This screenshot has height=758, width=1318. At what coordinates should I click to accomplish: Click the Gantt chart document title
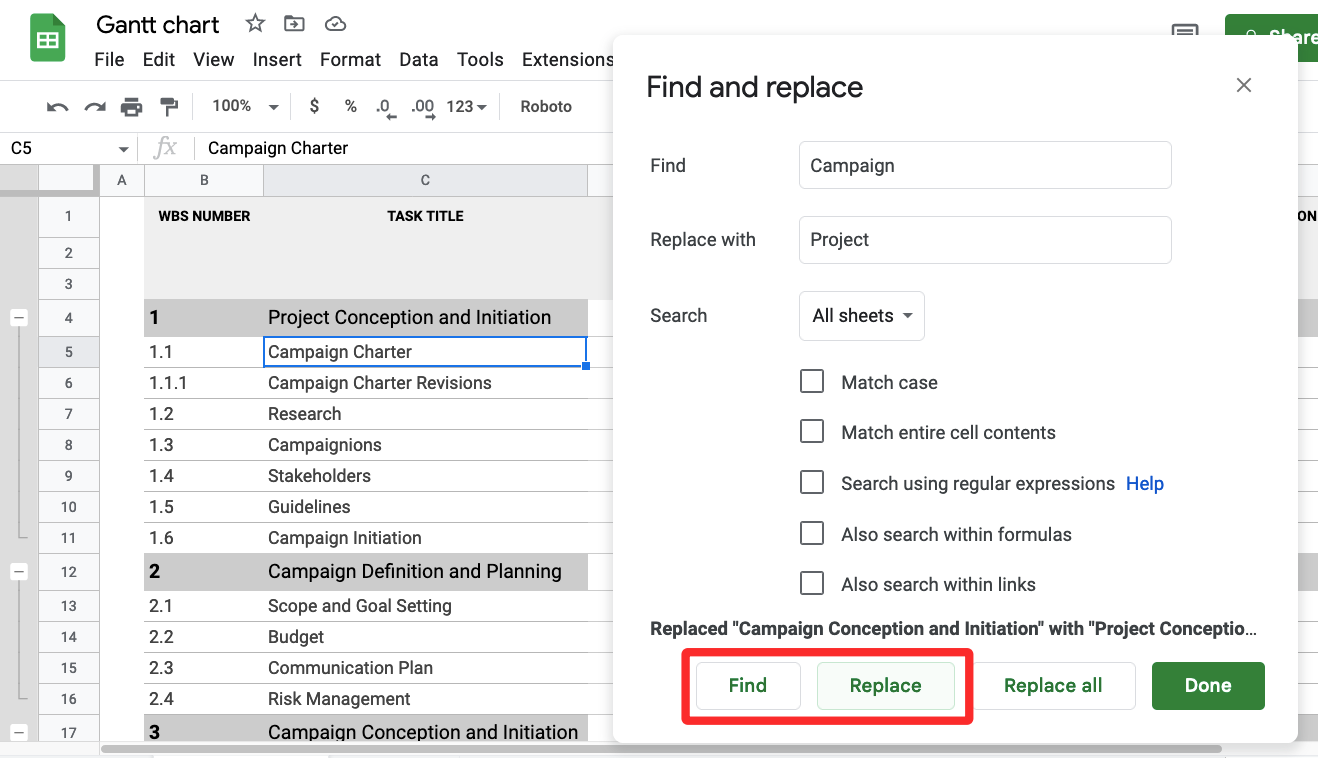tap(158, 24)
